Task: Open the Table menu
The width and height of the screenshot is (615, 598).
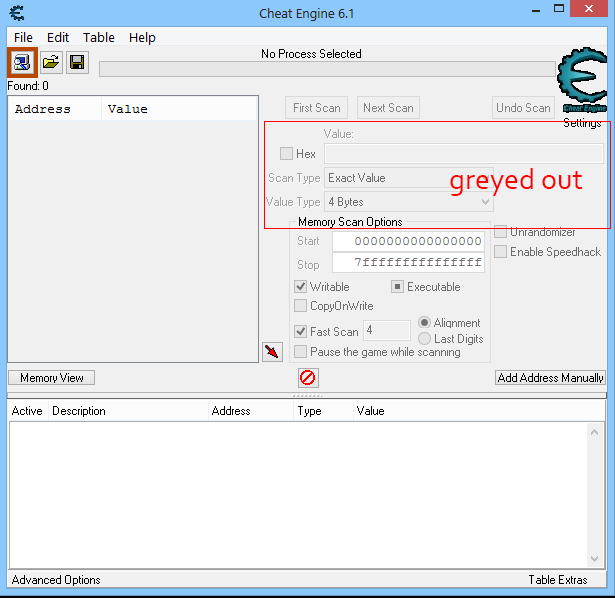Action: point(98,38)
